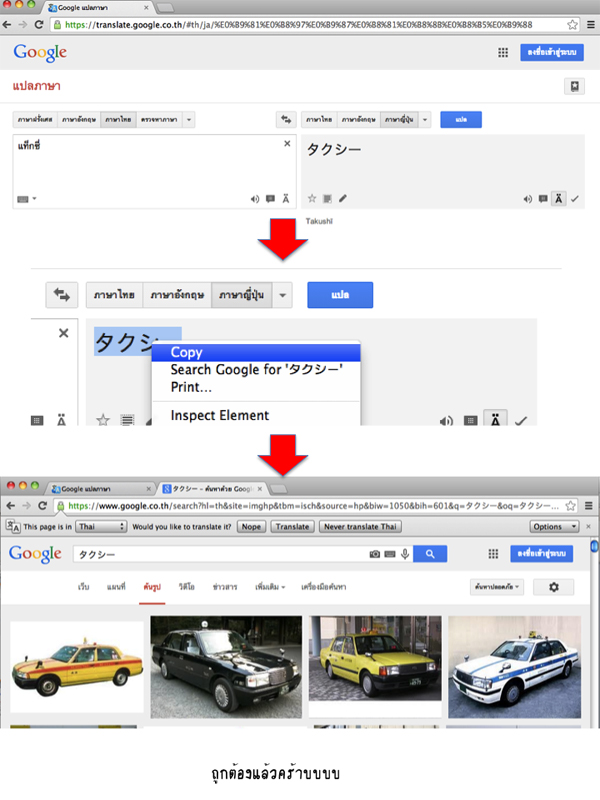
Task: Expand the large language dropdown arrow in zoomed panel
Action: pyautogui.click(x=283, y=295)
